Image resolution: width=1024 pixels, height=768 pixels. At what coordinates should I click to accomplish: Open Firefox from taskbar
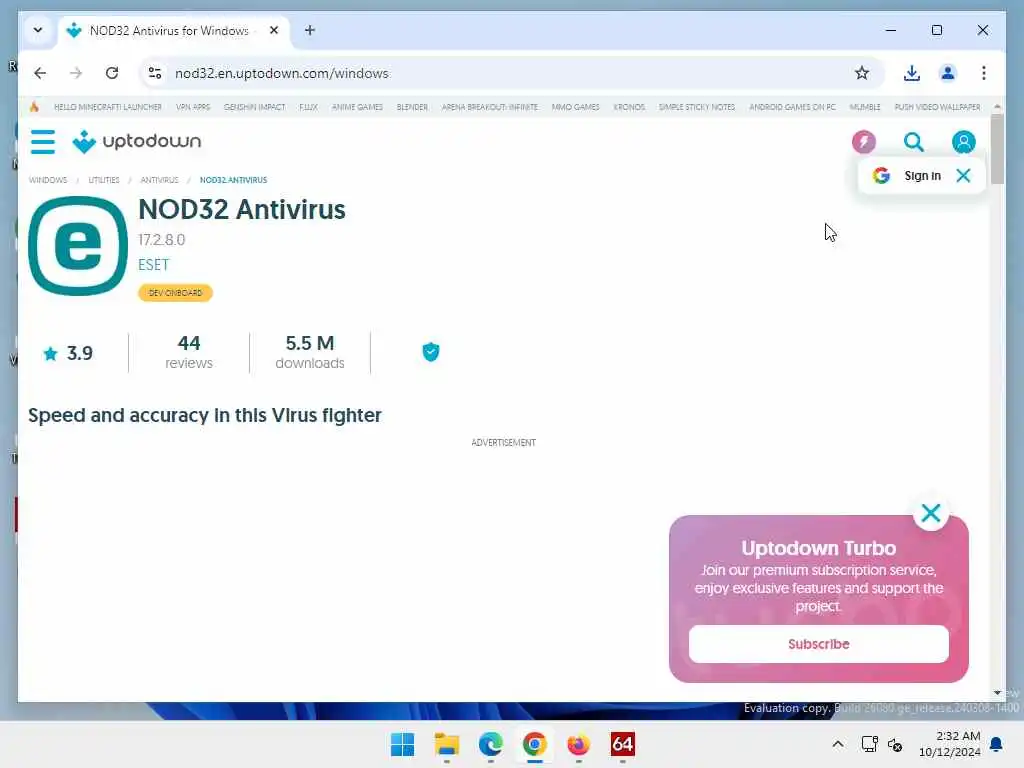click(x=579, y=744)
